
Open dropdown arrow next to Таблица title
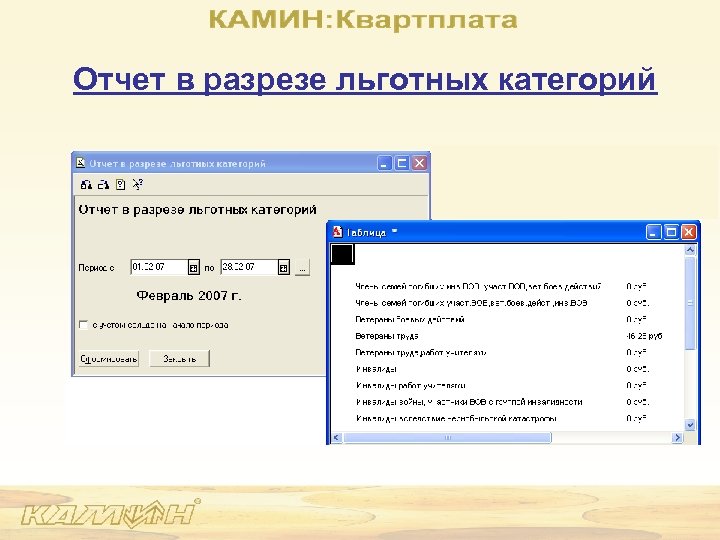[394, 231]
